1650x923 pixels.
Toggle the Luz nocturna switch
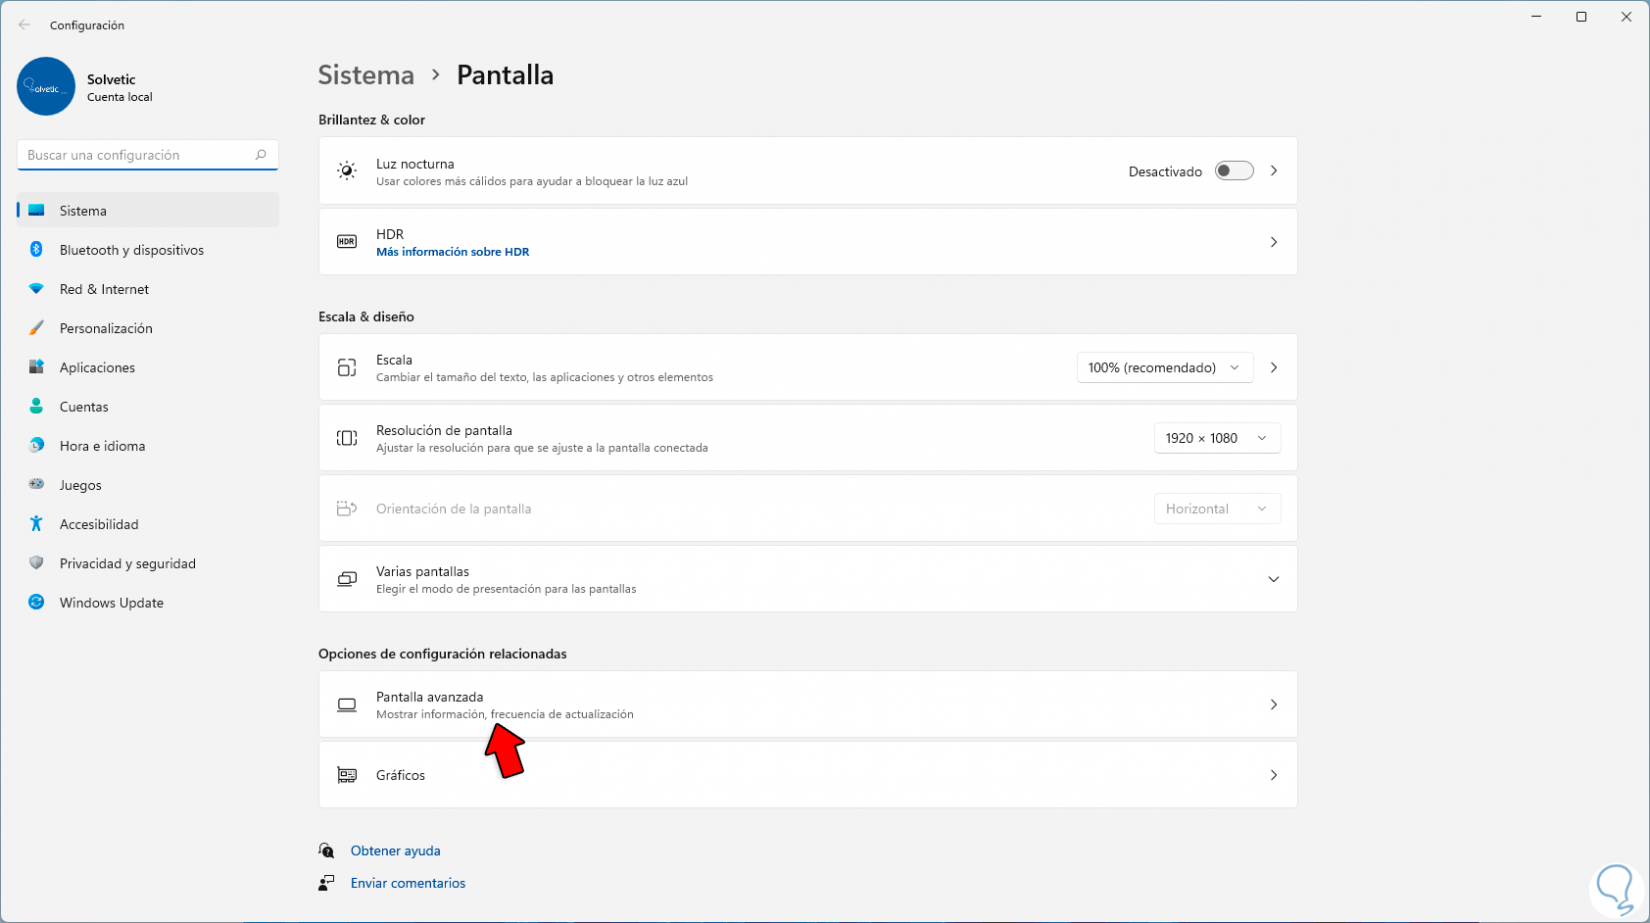pos(1233,171)
